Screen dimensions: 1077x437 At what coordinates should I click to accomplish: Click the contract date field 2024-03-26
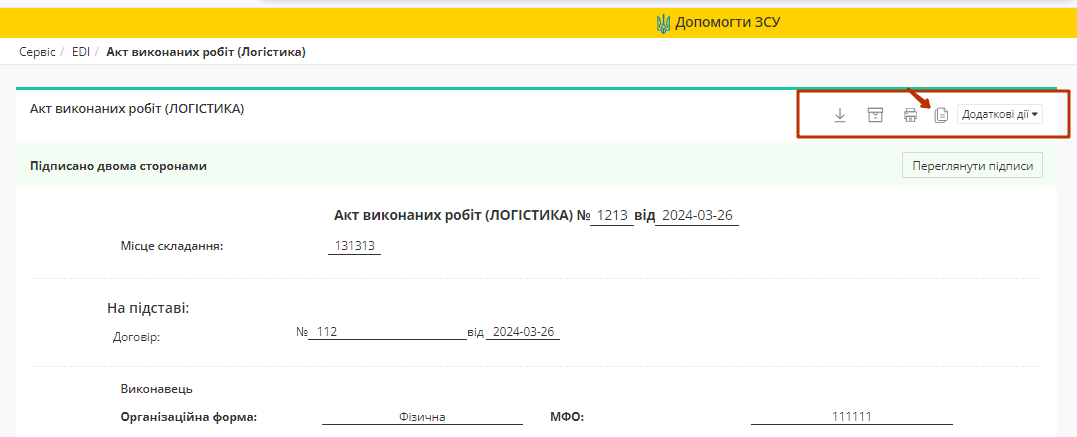pos(523,332)
